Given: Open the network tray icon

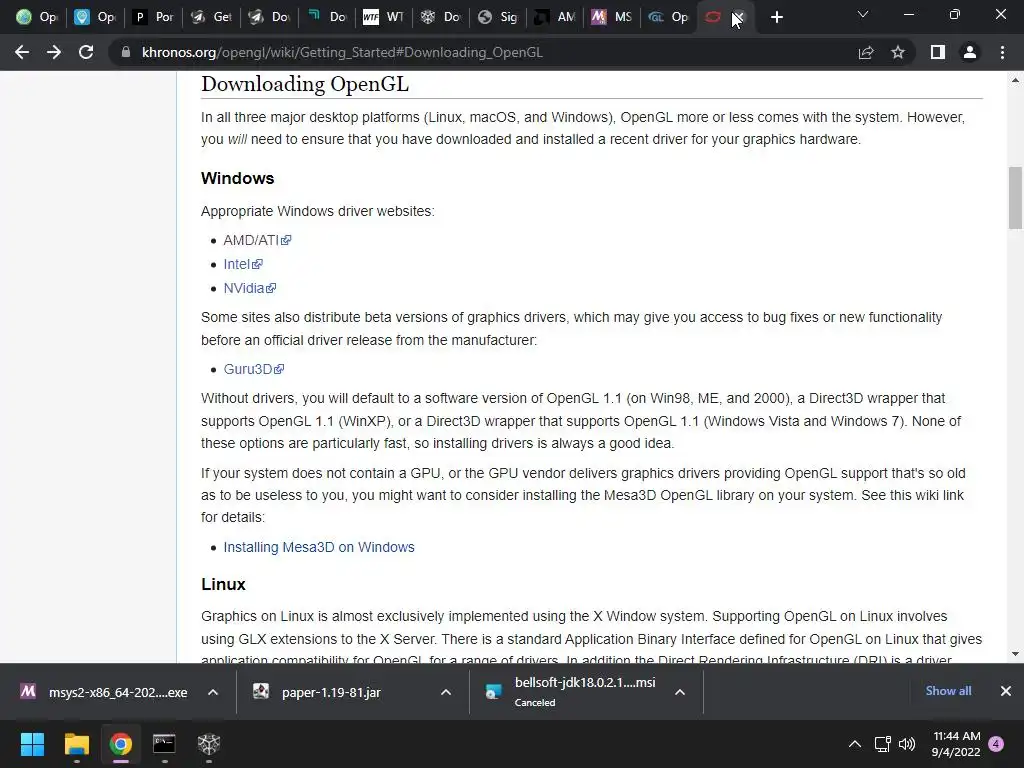Looking at the screenshot, I should [883, 744].
